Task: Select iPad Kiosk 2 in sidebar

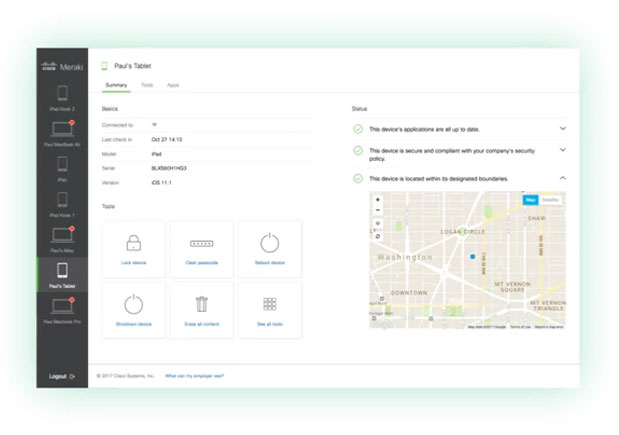Action: (x=62, y=96)
